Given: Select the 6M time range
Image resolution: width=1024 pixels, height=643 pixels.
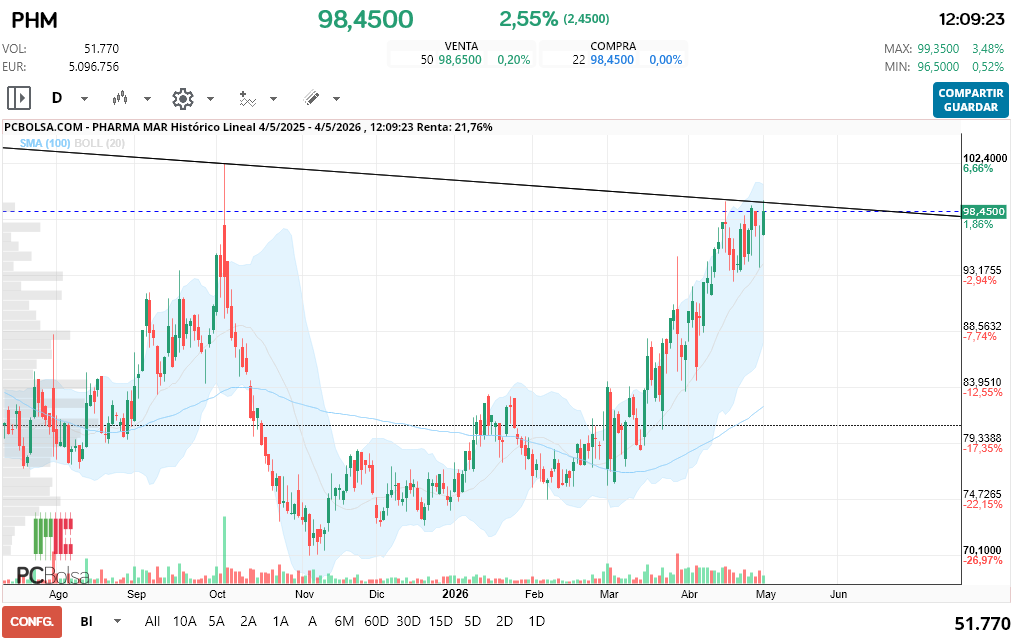Looking at the screenshot, I should 344,621.
